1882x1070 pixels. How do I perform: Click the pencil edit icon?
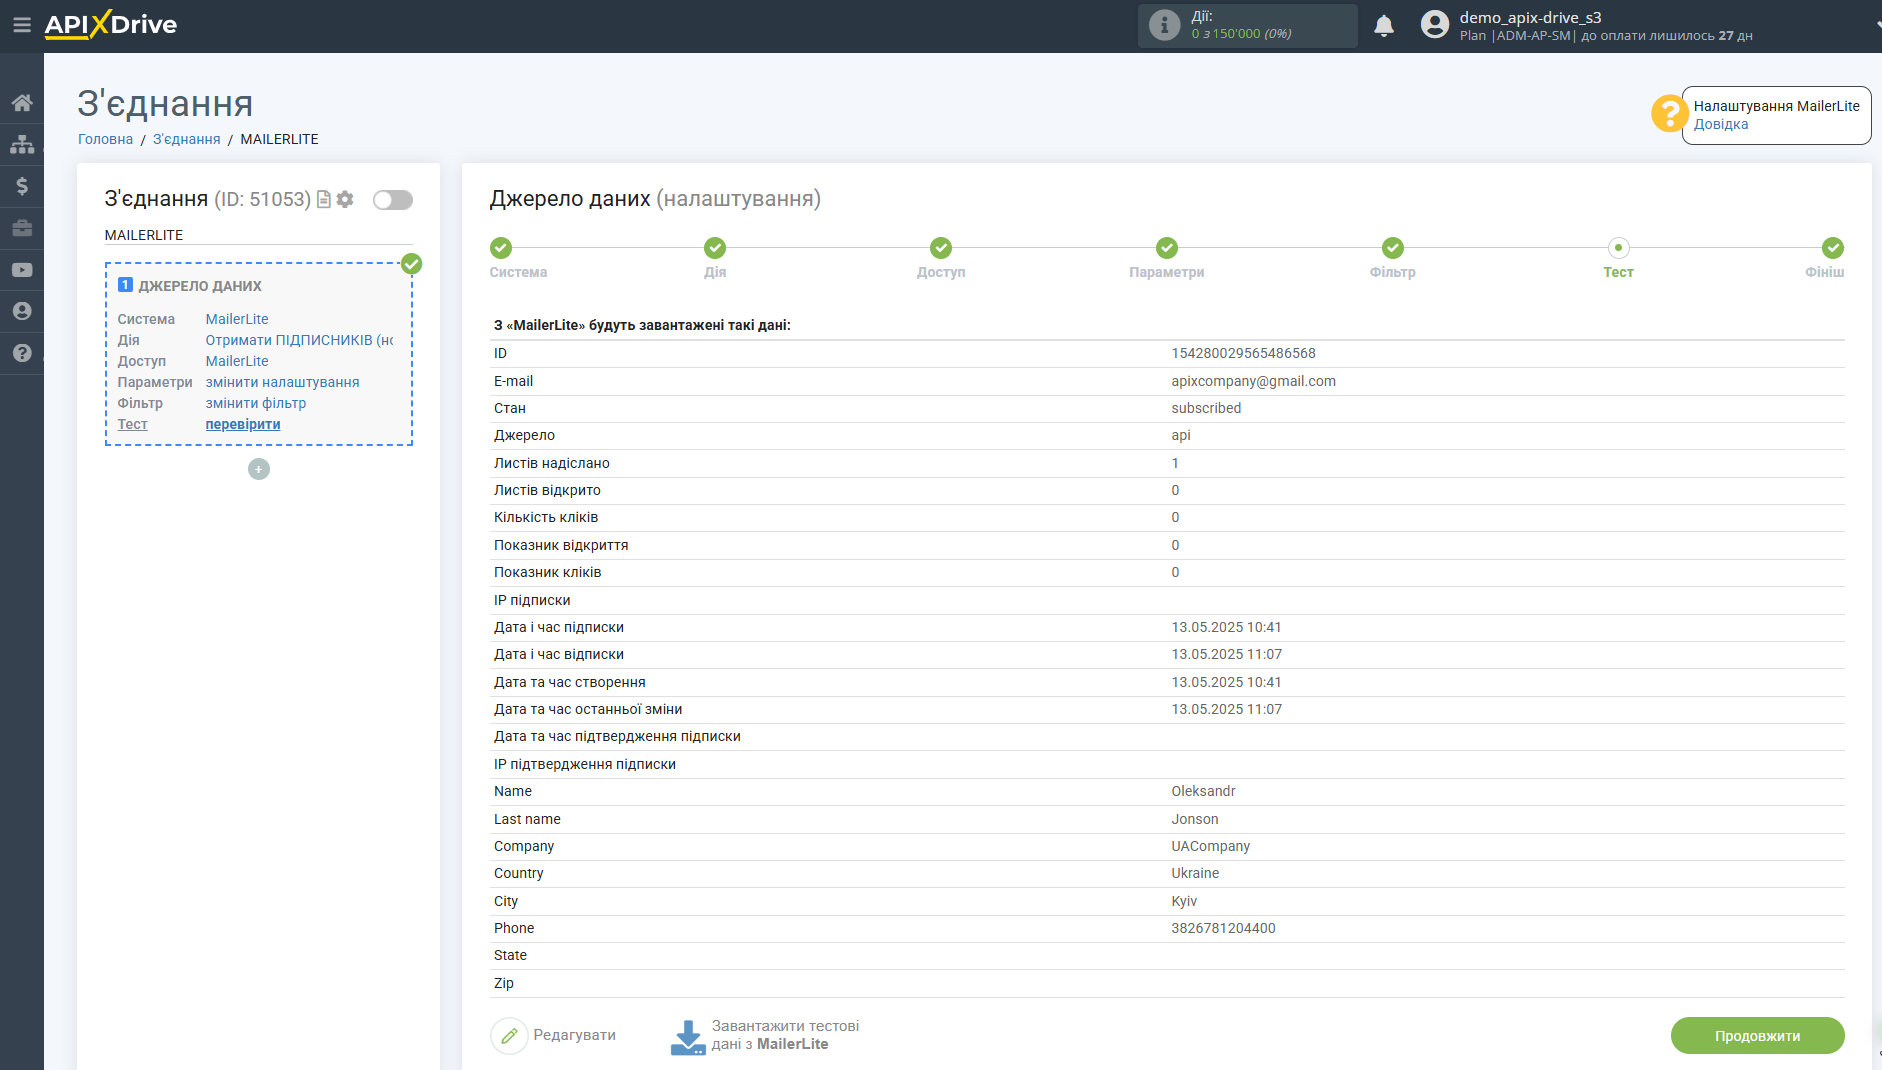click(509, 1036)
